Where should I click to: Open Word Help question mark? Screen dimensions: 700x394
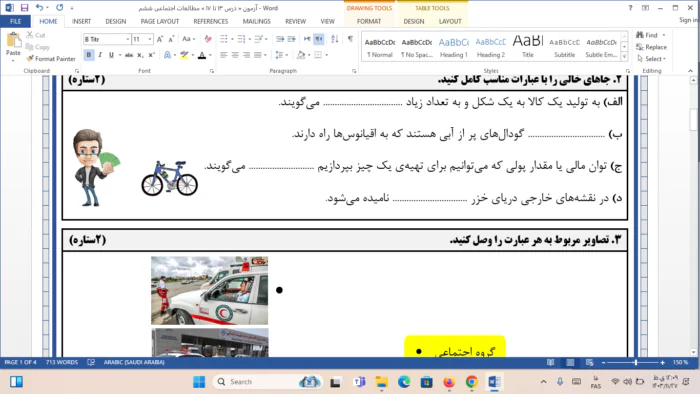[630, 8]
